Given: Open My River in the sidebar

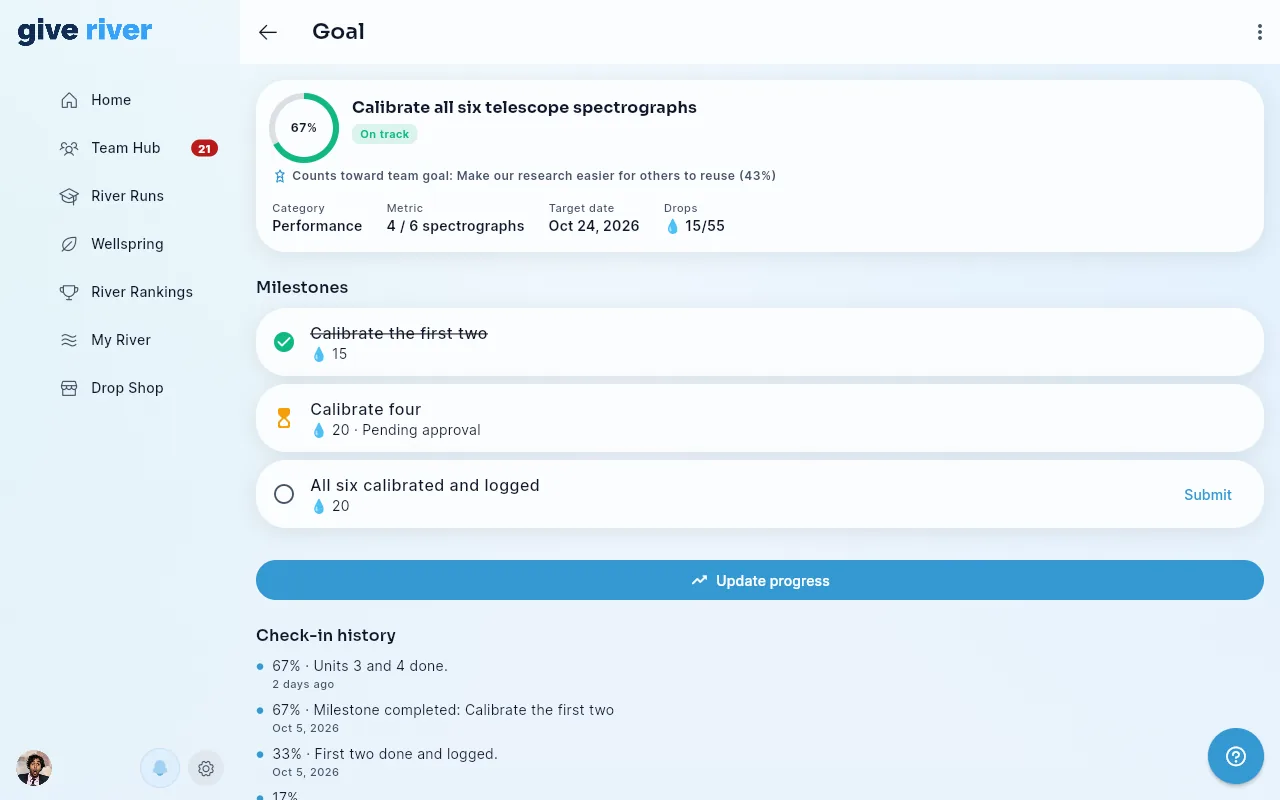Looking at the screenshot, I should click(x=120, y=340).
